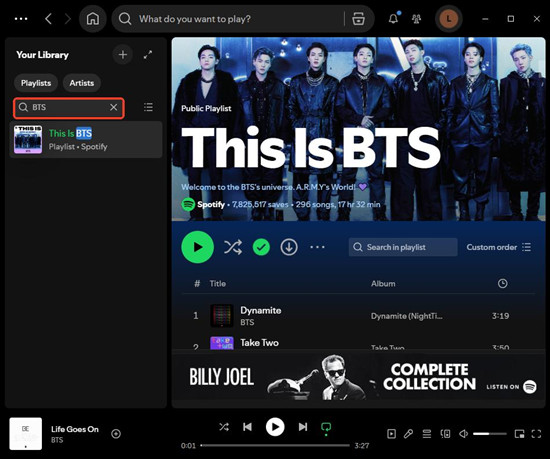Select the Dynamite track
Viewport: 550px width, 459px height.
point(358,316)
